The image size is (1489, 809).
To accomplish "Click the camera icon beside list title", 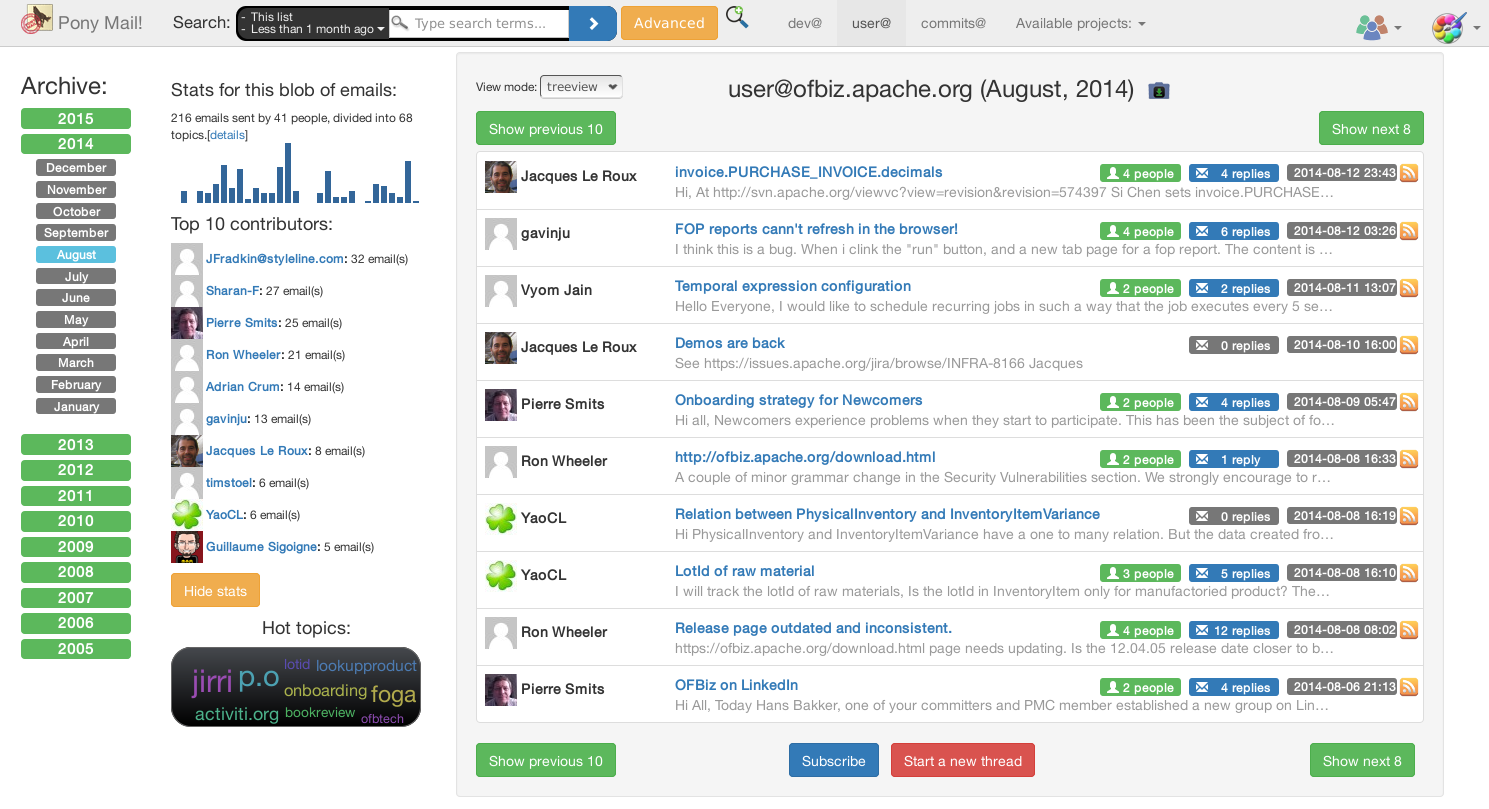I will (x=1159, y=91).
